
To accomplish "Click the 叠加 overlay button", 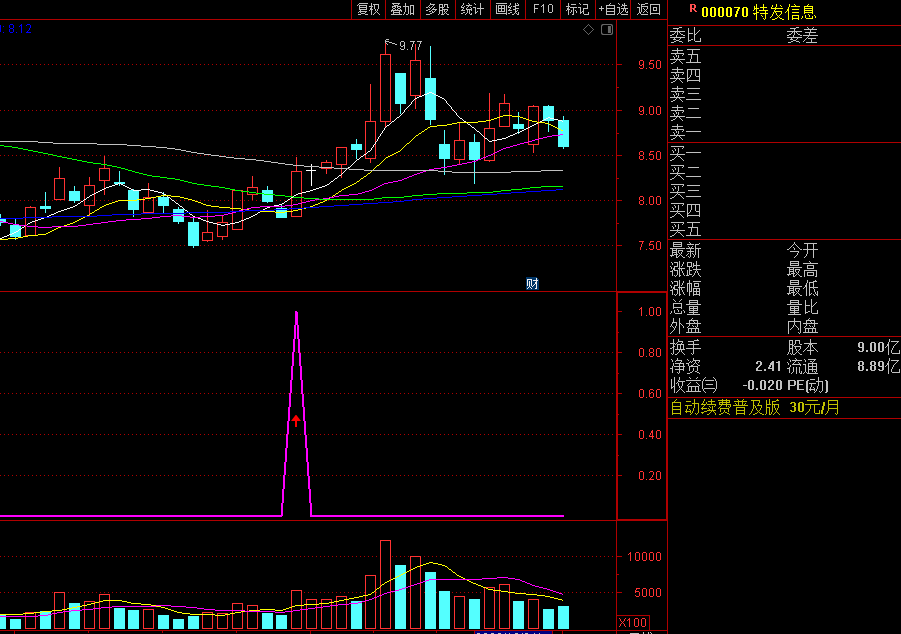I will tap(403, 9).
